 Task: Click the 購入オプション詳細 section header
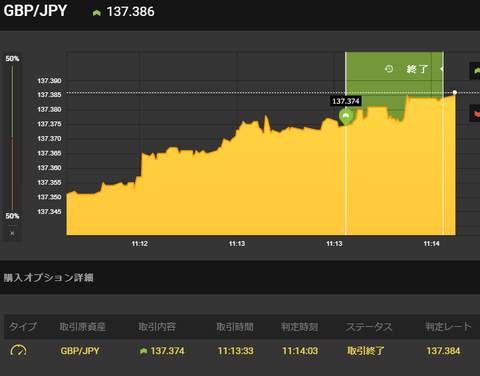coord(49,278)
